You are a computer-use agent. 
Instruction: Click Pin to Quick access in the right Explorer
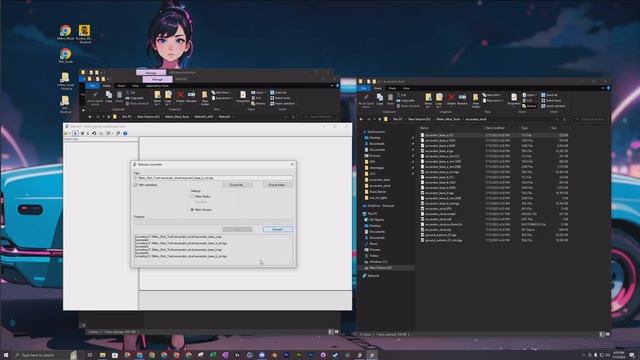click(x=366, y=100)
